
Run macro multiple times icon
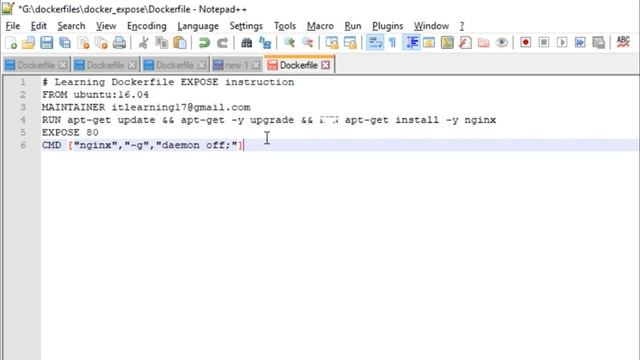click(x=580, y=42)
